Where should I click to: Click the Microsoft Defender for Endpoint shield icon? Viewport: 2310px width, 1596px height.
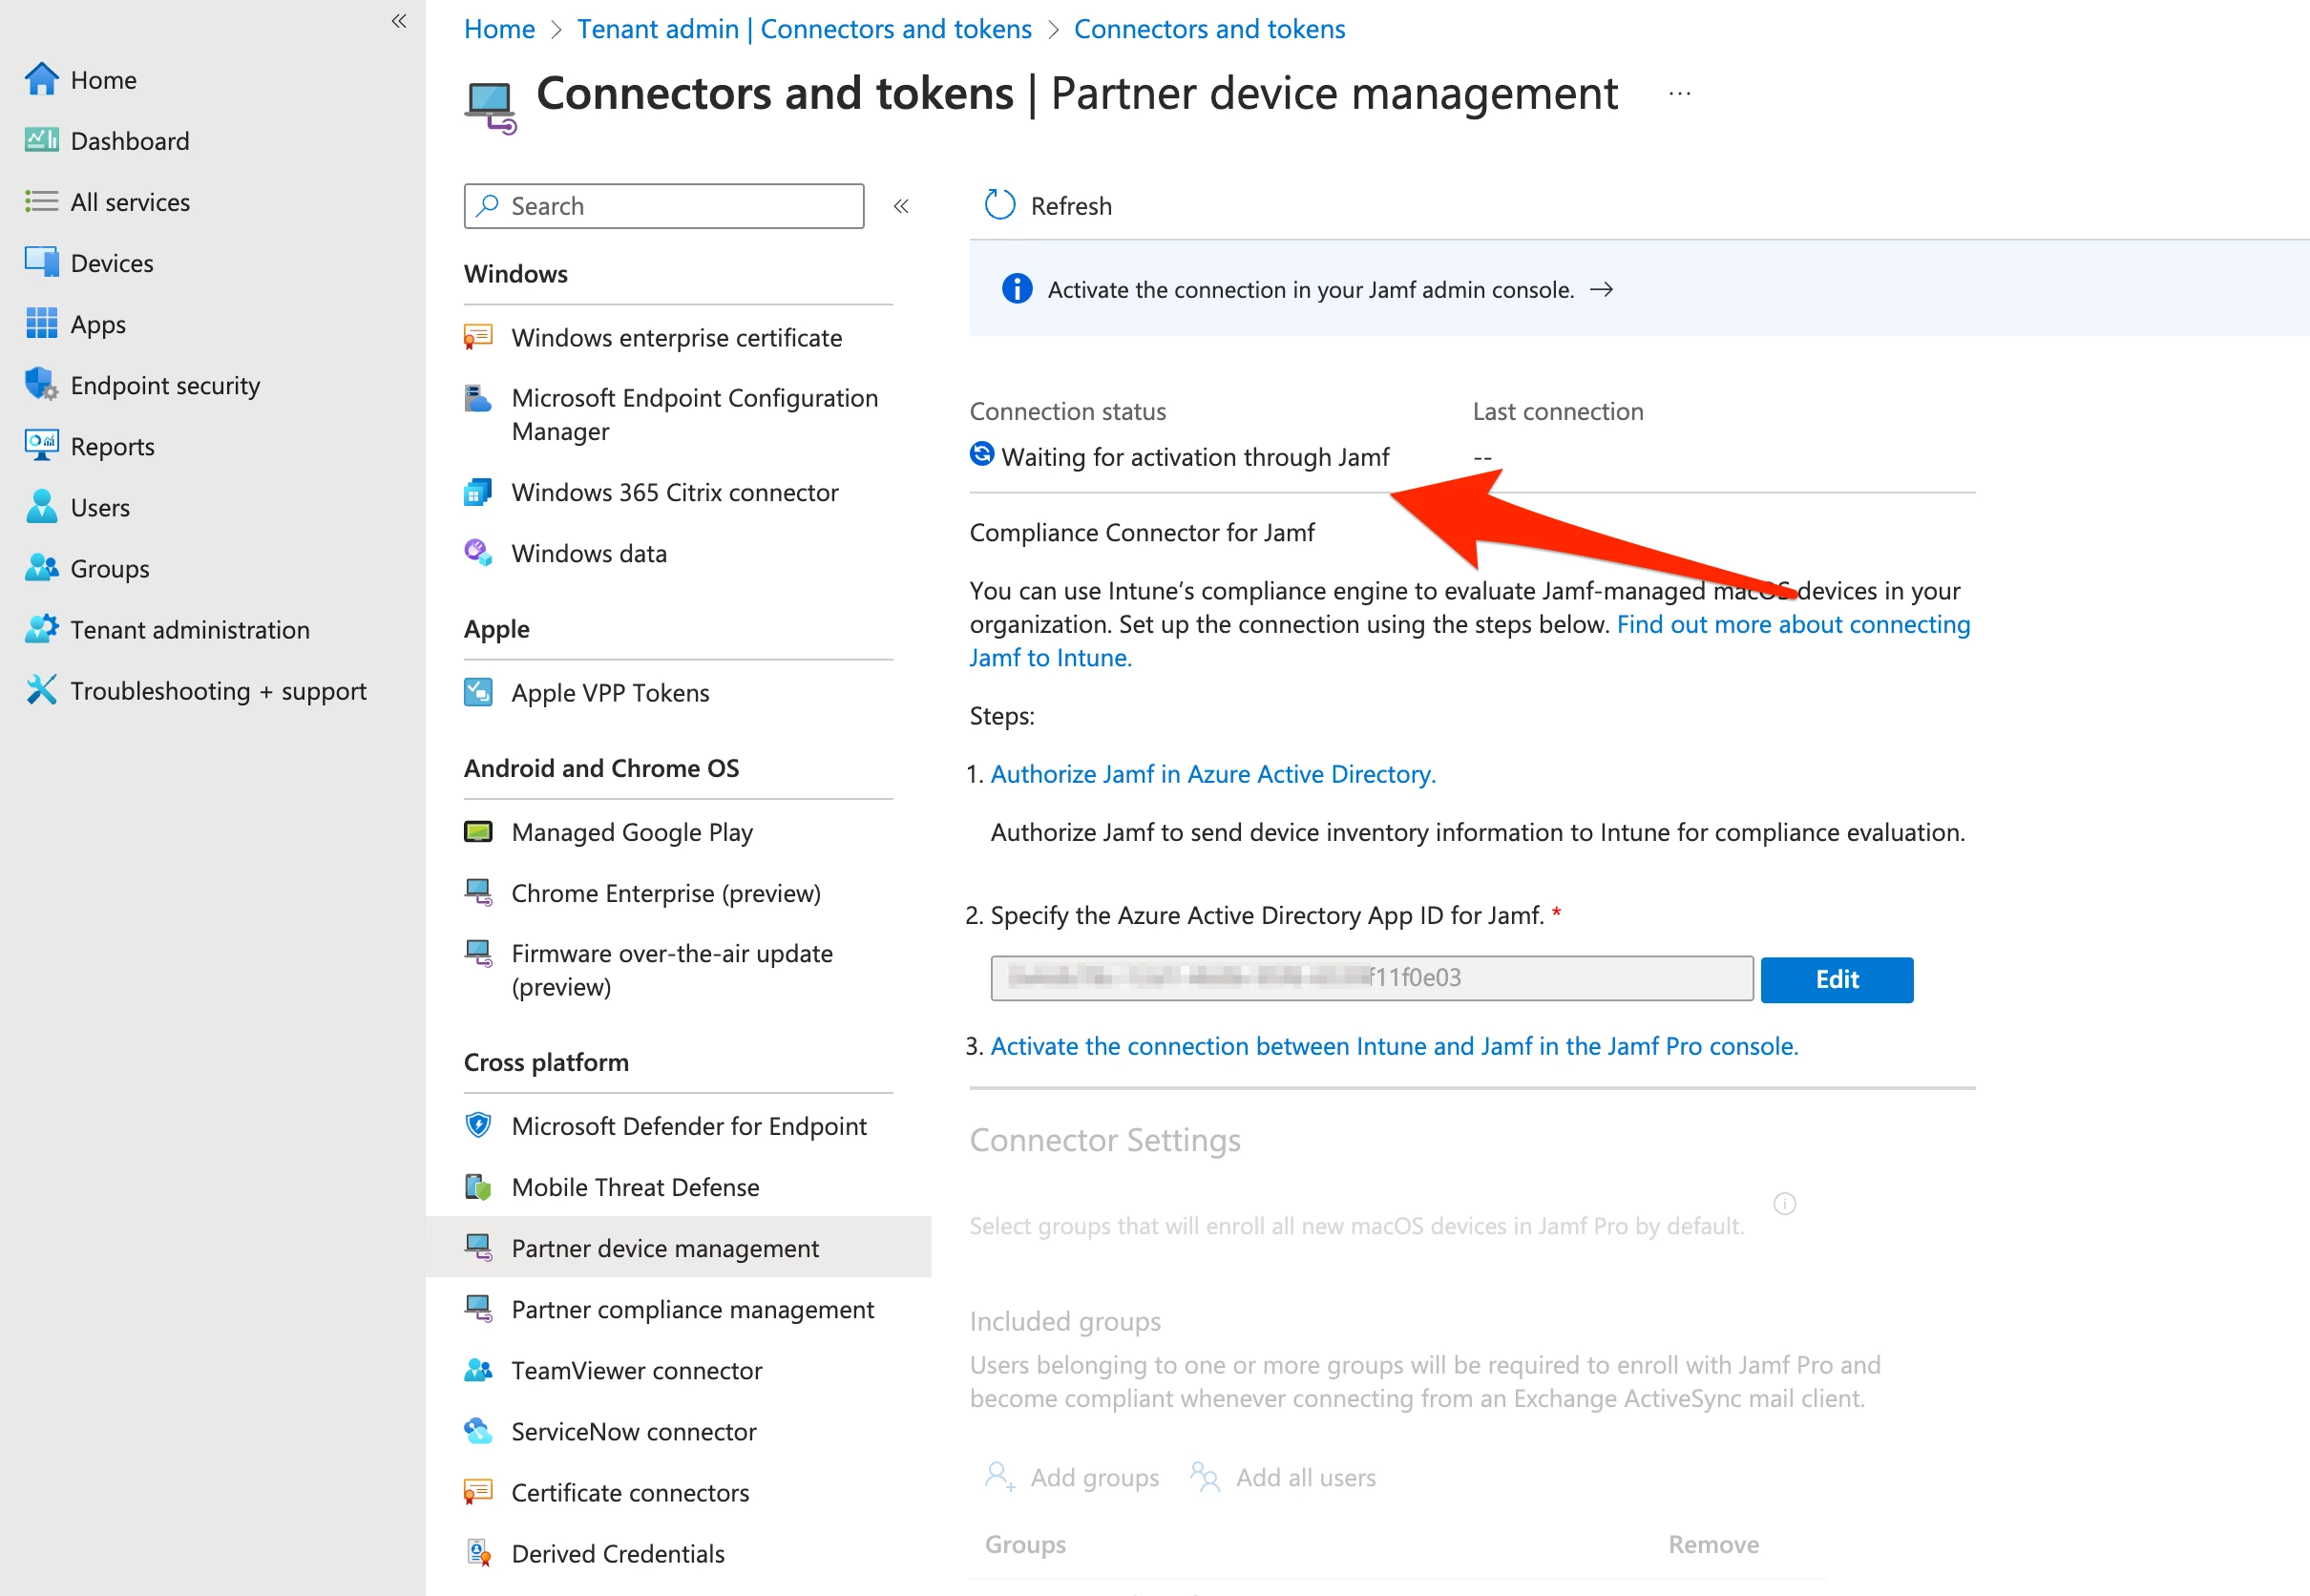click(x=478, y=1125)
